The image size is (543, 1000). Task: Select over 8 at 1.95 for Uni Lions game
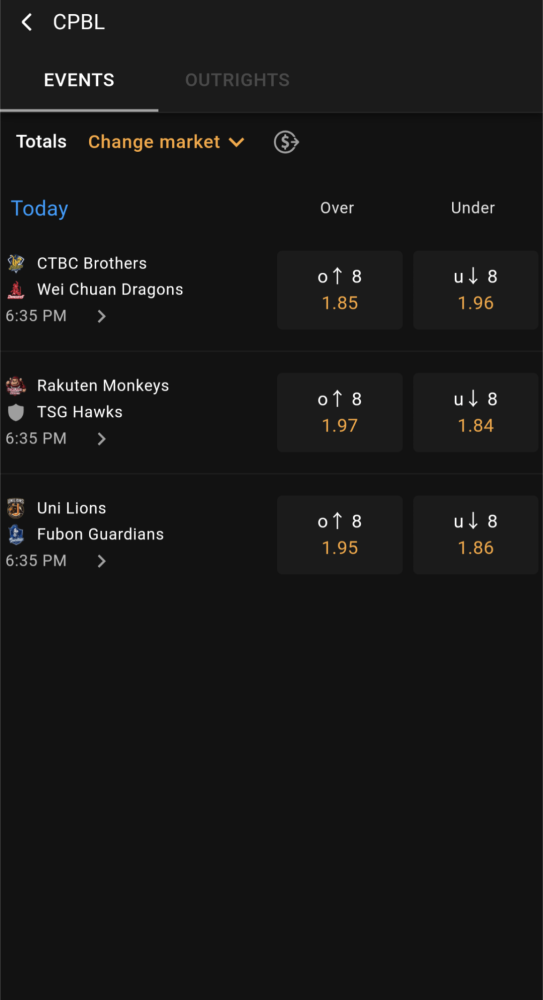339,535
